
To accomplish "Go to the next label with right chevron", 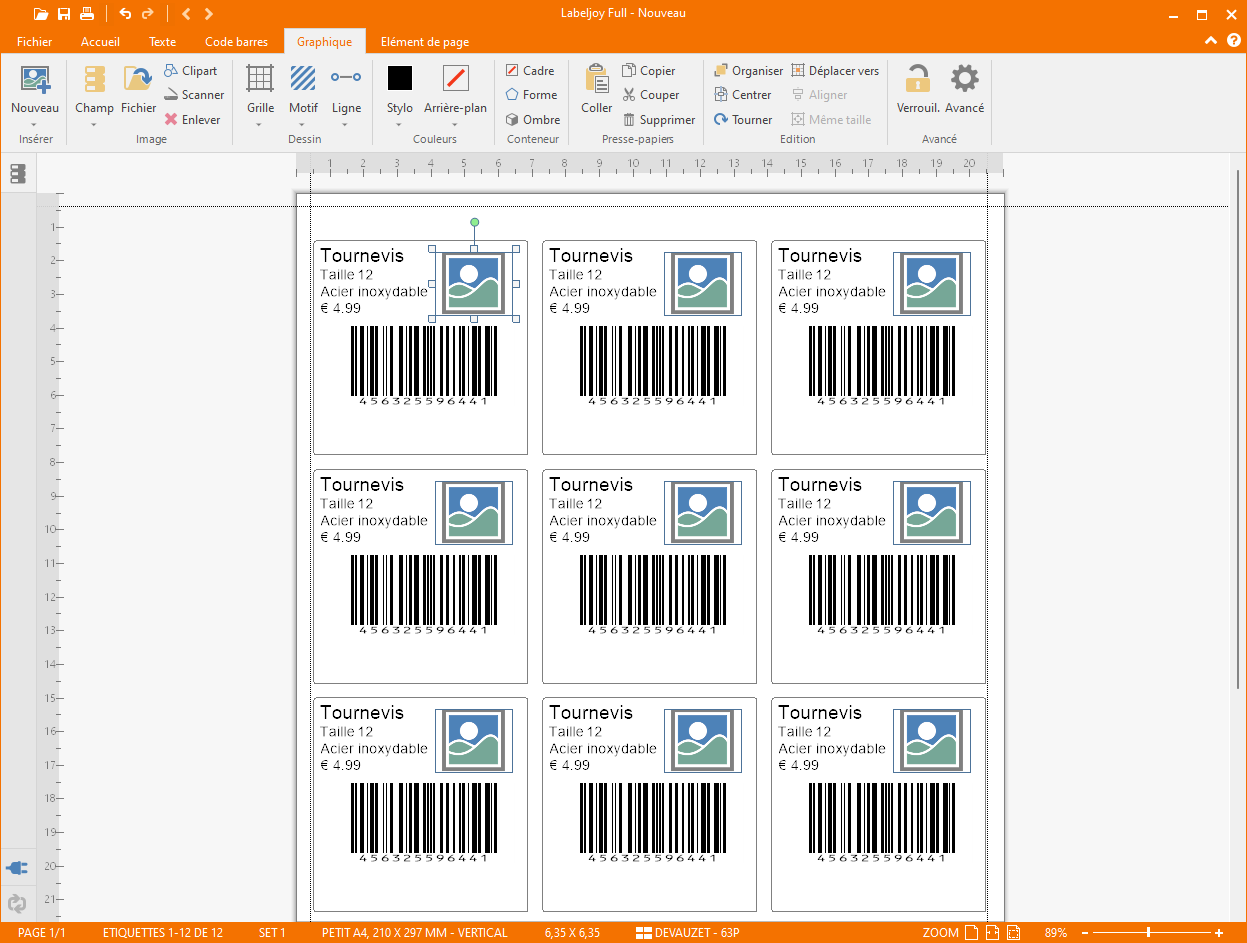I will coord(208,14).
